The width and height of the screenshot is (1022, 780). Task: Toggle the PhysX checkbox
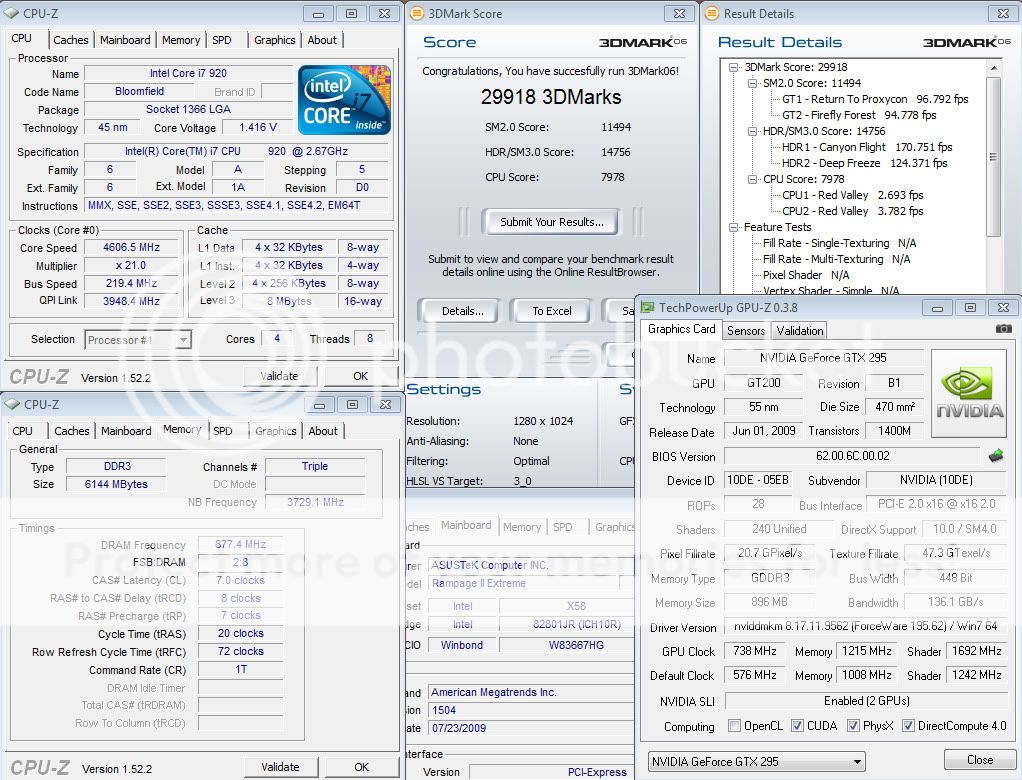pyautogui.click(x=853, y=725)
